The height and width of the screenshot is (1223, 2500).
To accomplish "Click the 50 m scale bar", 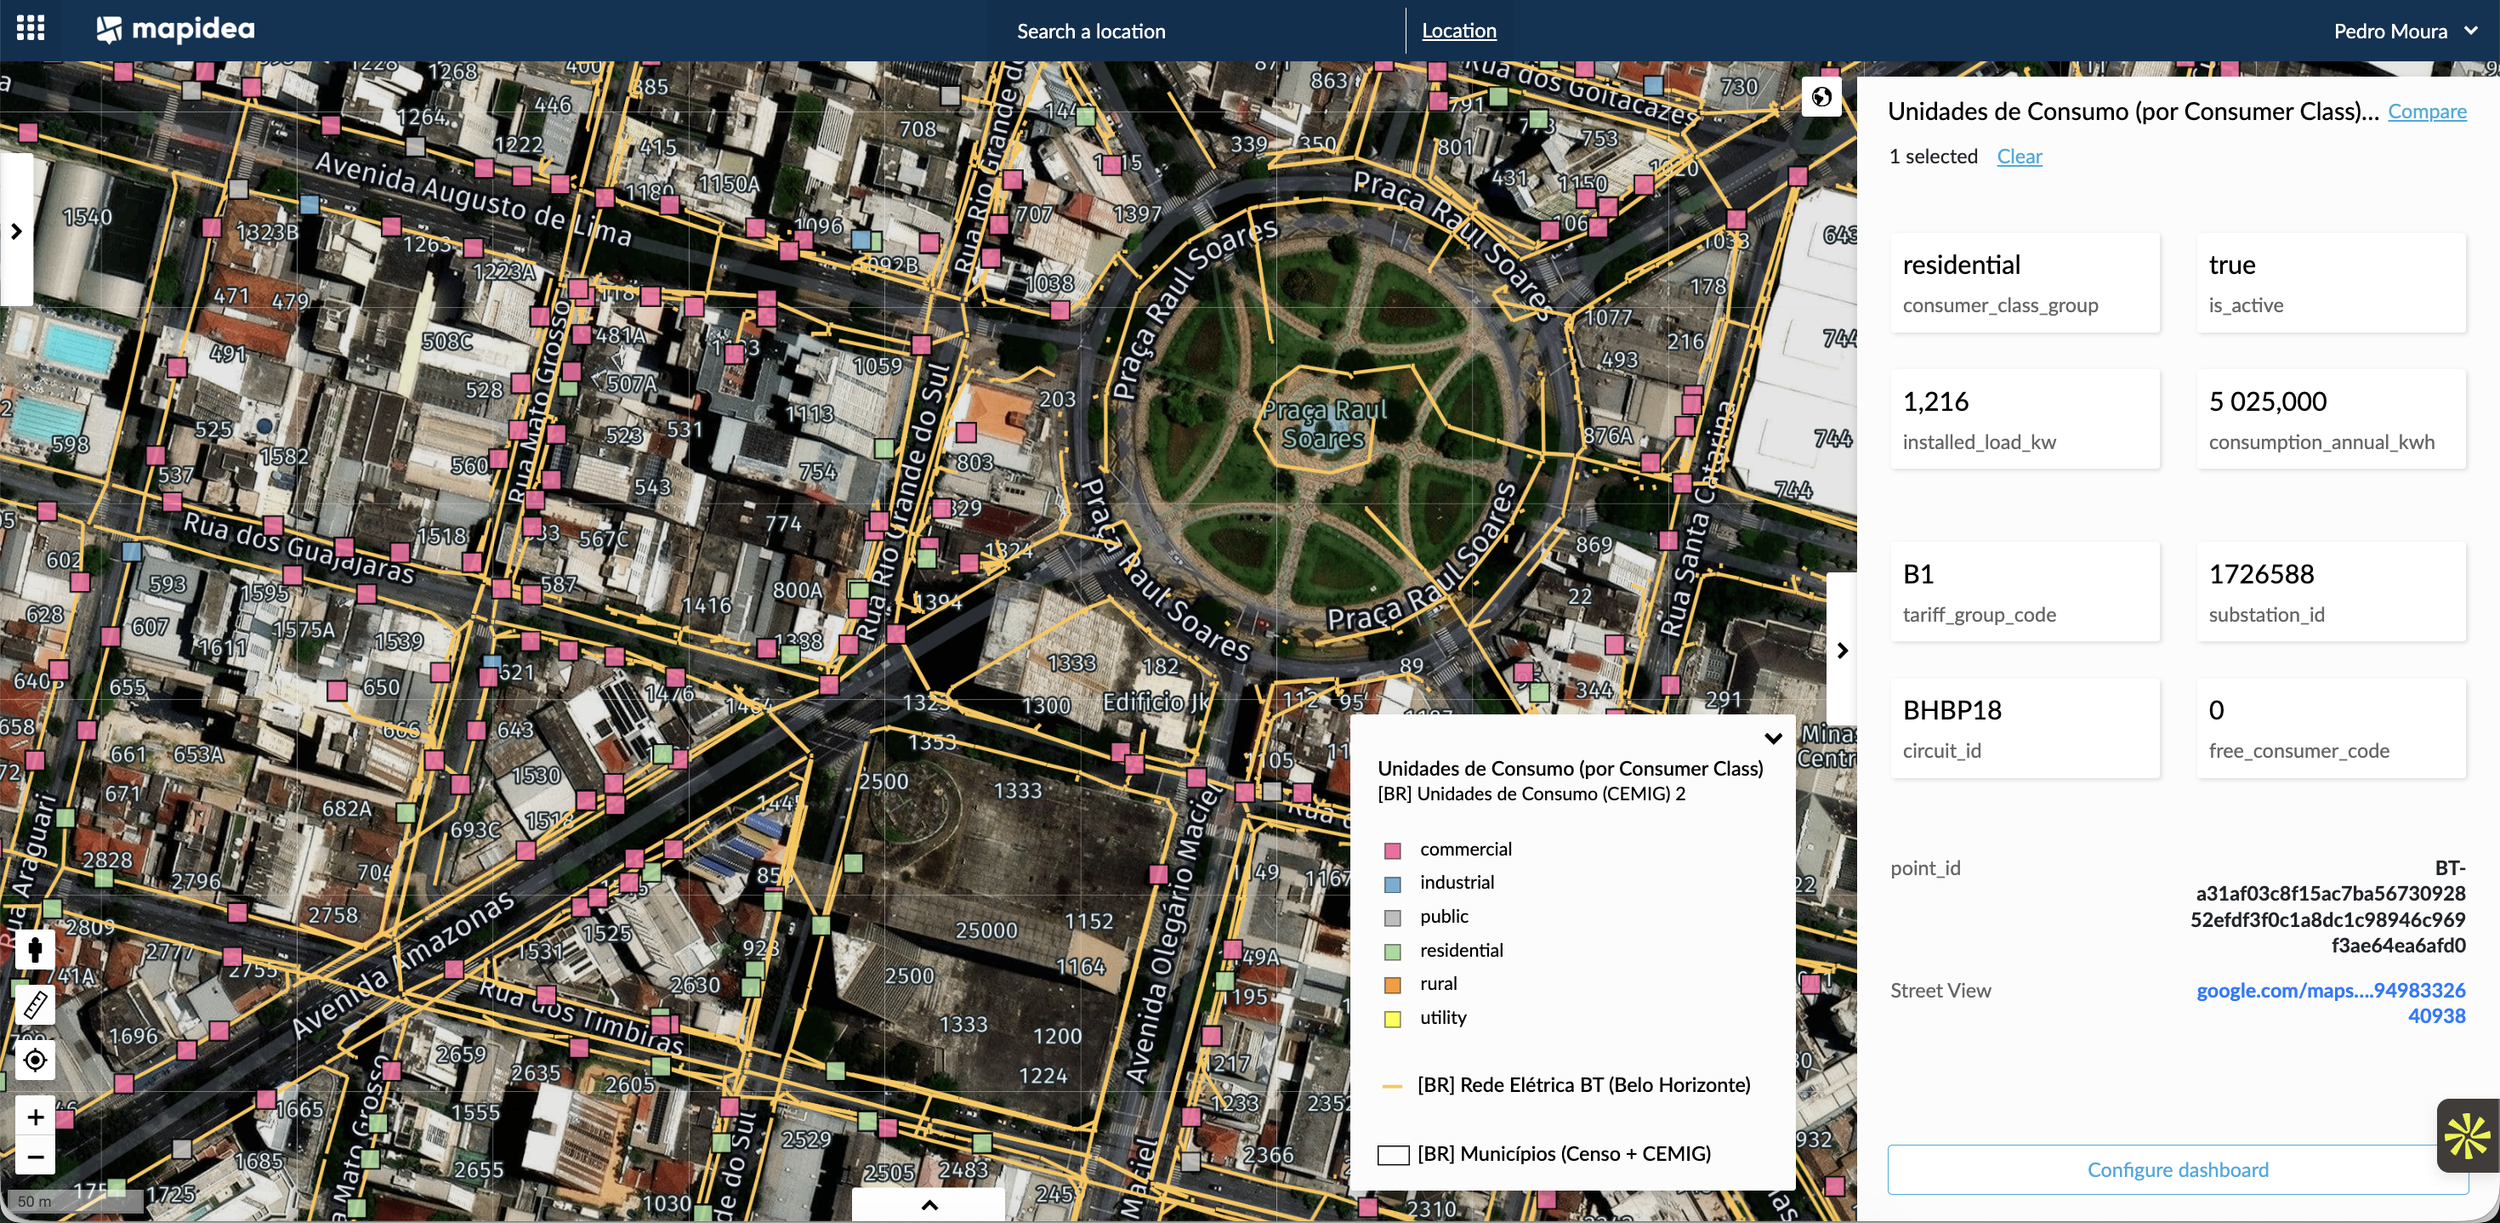I will click(73, 1201).
